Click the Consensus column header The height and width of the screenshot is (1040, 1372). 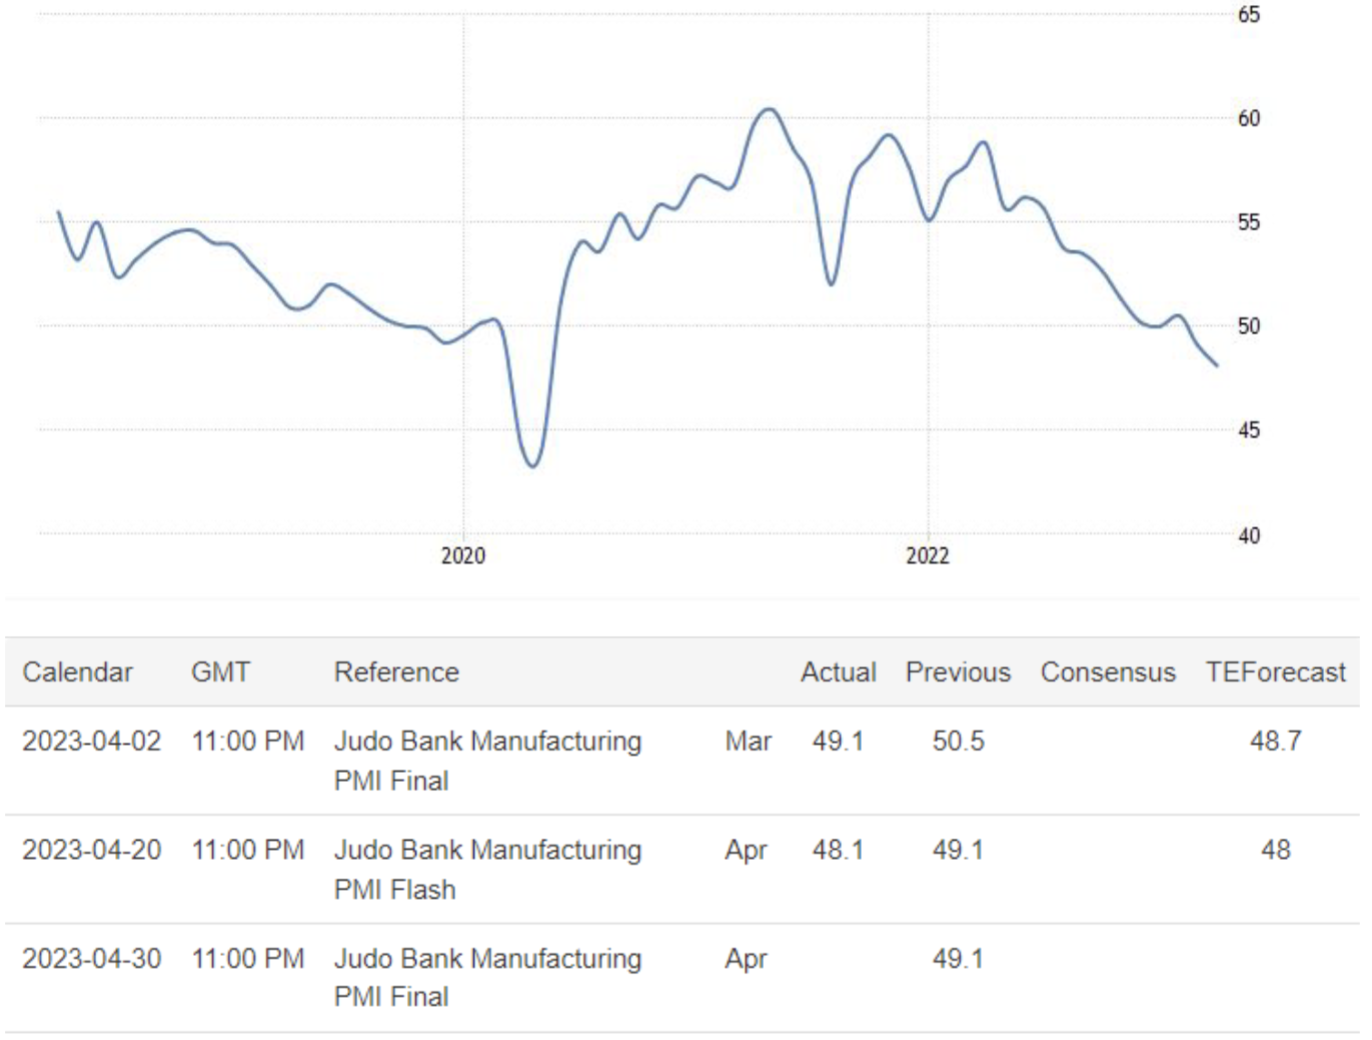tap(1108, 672)
